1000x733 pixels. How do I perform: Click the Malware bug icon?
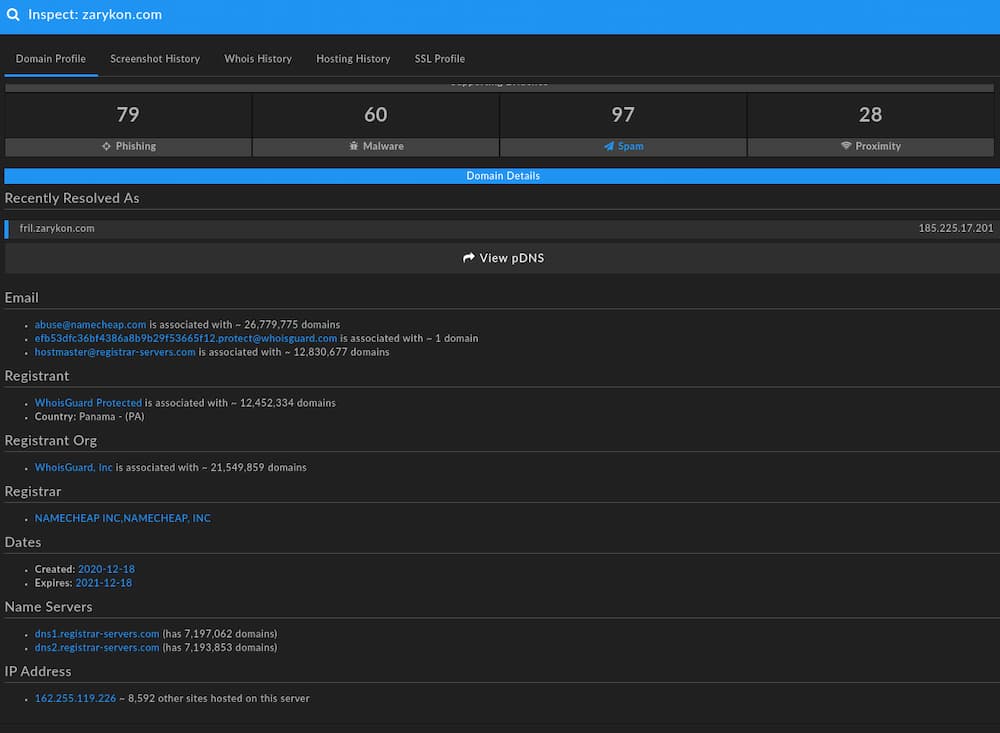click(353, 146)
